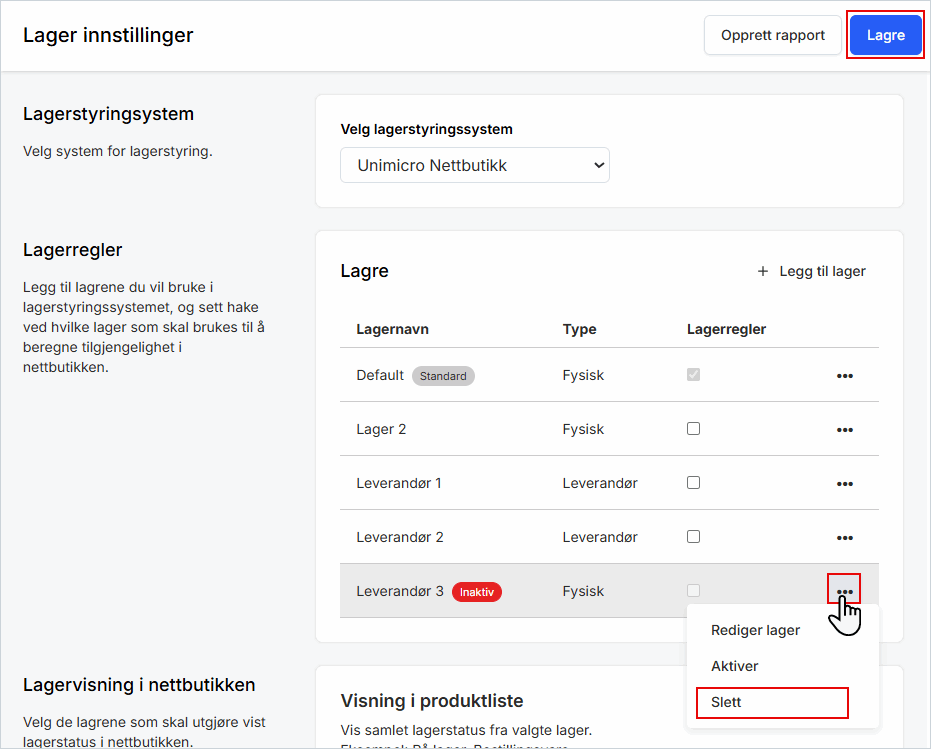Click the Legg til lager link
The height and width of the screenshot is (749, 931).
822,271
